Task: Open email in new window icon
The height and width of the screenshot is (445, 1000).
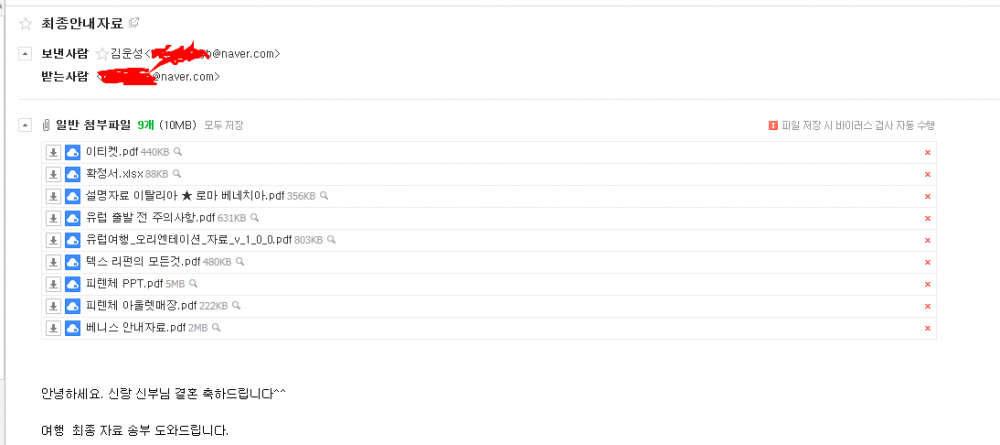Action: pos(134,23)
